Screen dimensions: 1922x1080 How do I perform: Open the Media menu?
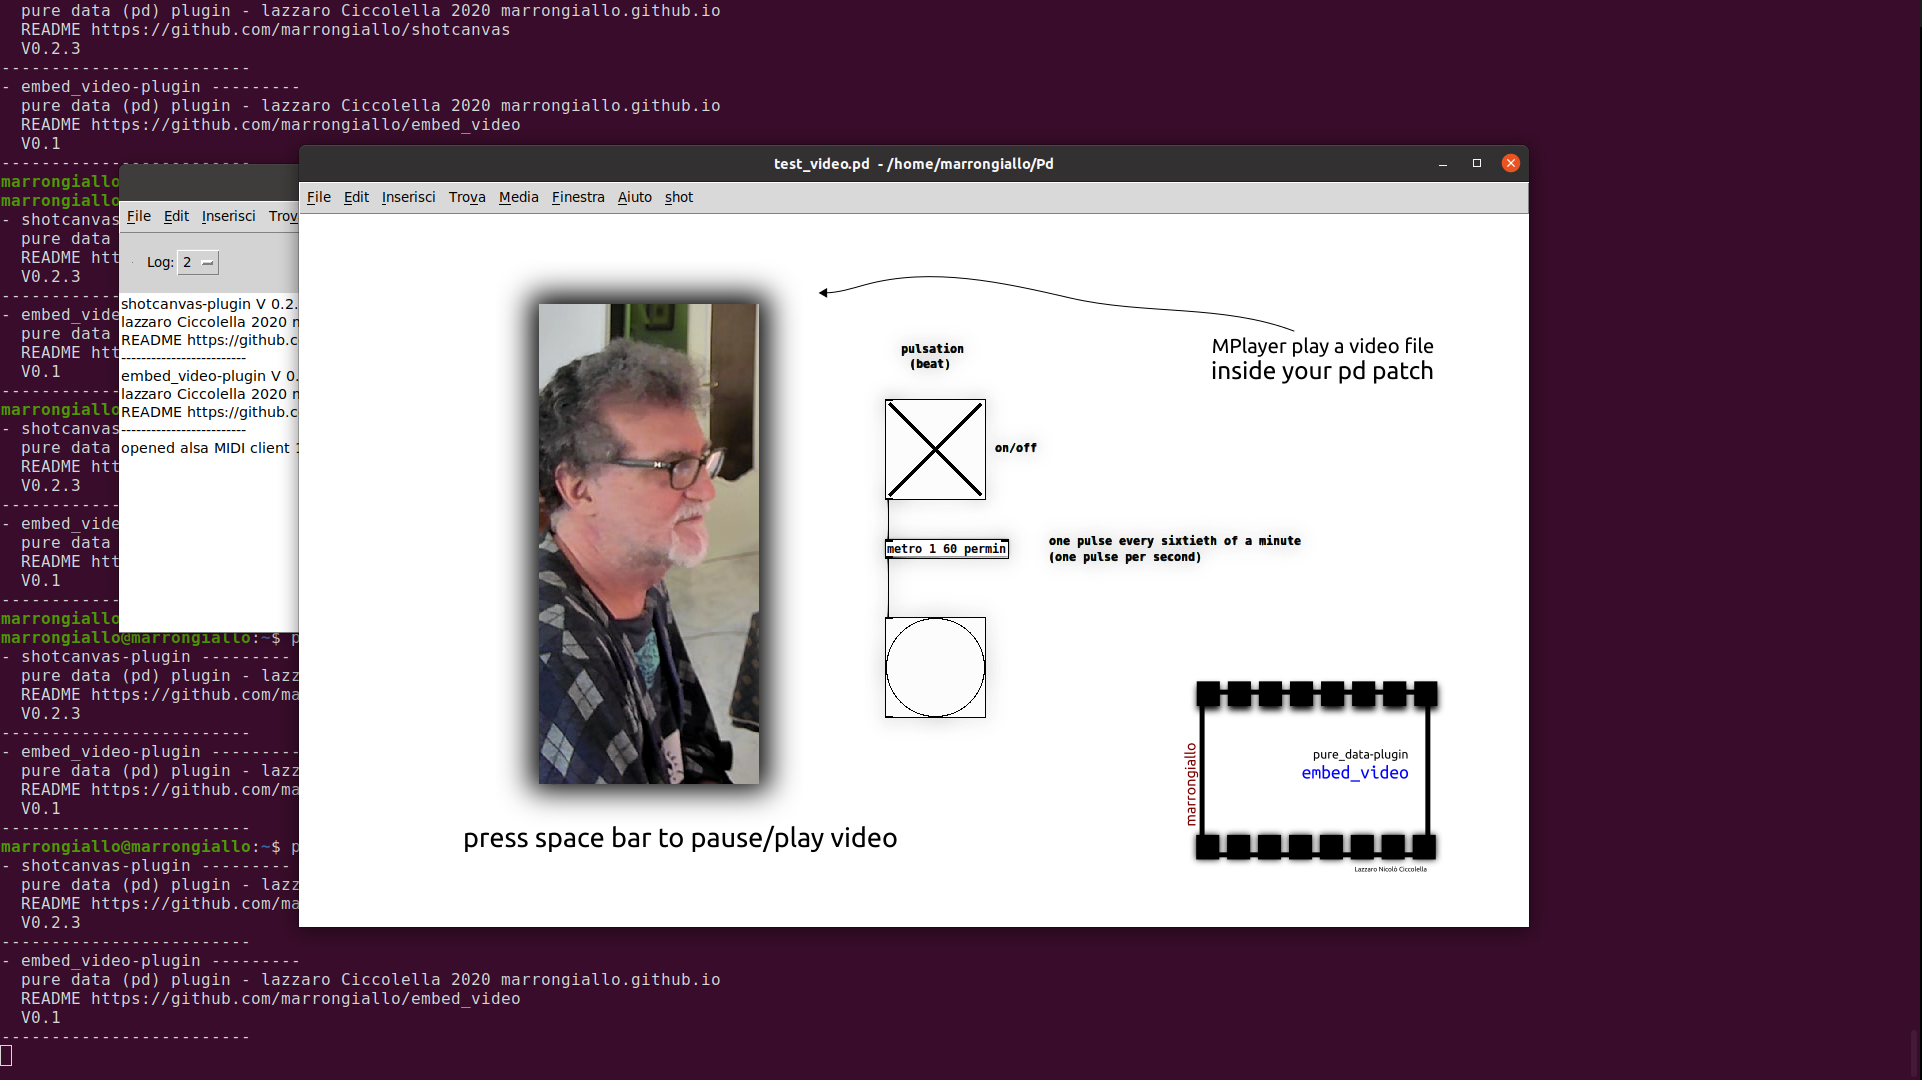tap(517, 197)
